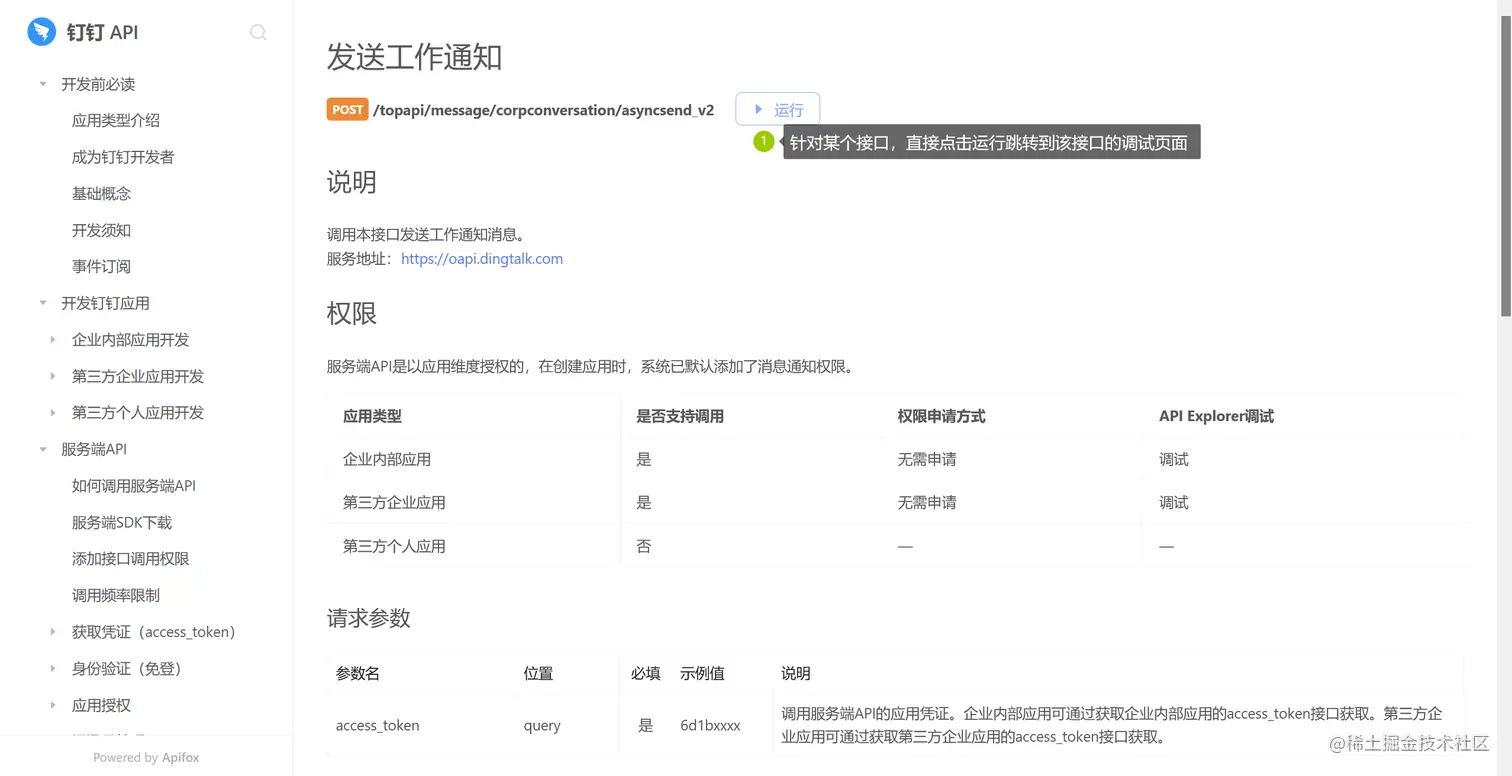Expand the 应用授权 arrow
Image resolution: width=1512 pixels, height=776 pixels.
(53, 705)
